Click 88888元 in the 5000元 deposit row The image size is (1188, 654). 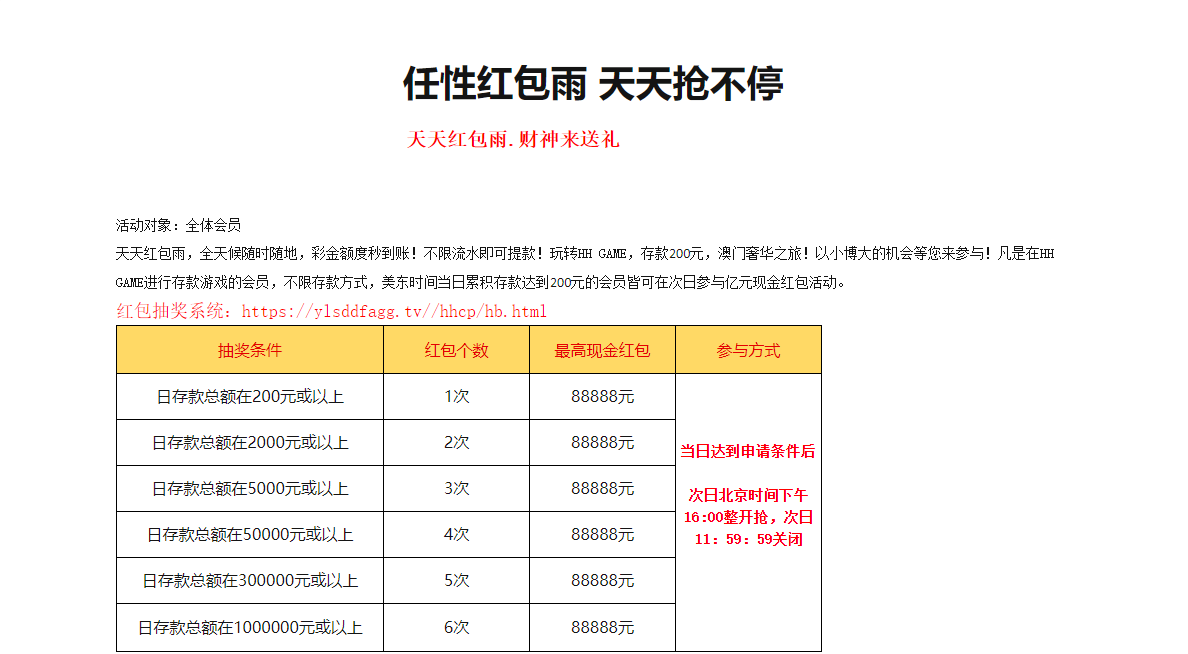pyautogui.click(x=602, y=490)
